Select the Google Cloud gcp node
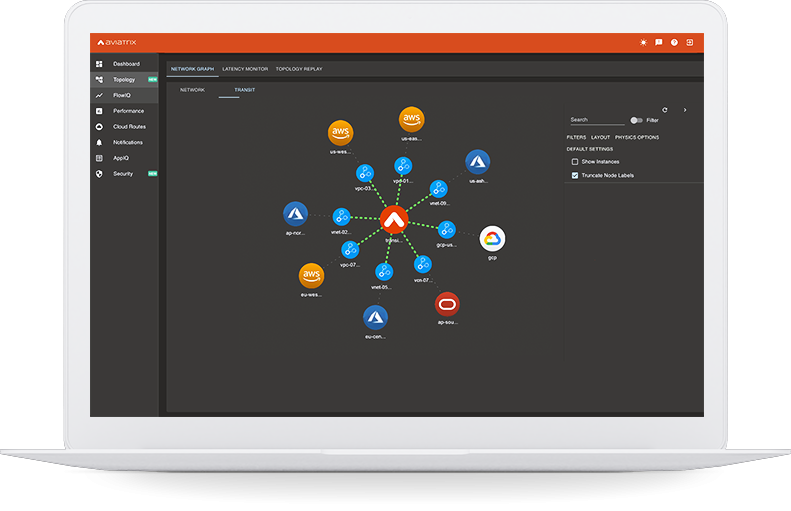Image resolution: width=791 pixels, height=511 pixels. tap(492, 239)
